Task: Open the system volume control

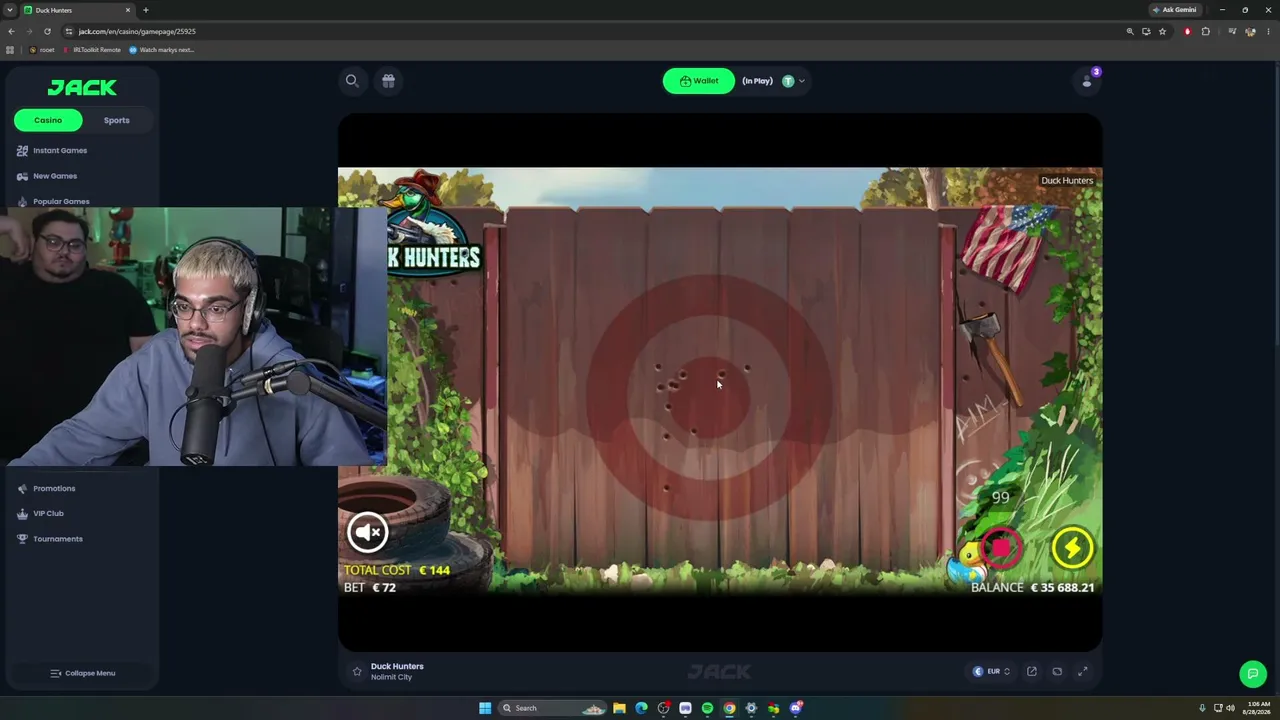Action: pyautogui.click(x=1230, y=708)
